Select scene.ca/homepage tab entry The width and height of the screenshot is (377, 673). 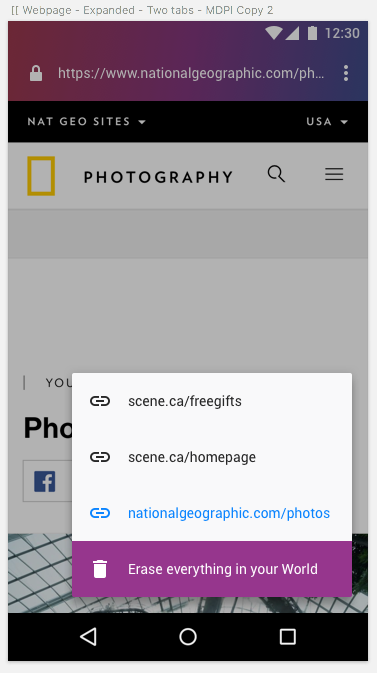click(x=212, y=457)
